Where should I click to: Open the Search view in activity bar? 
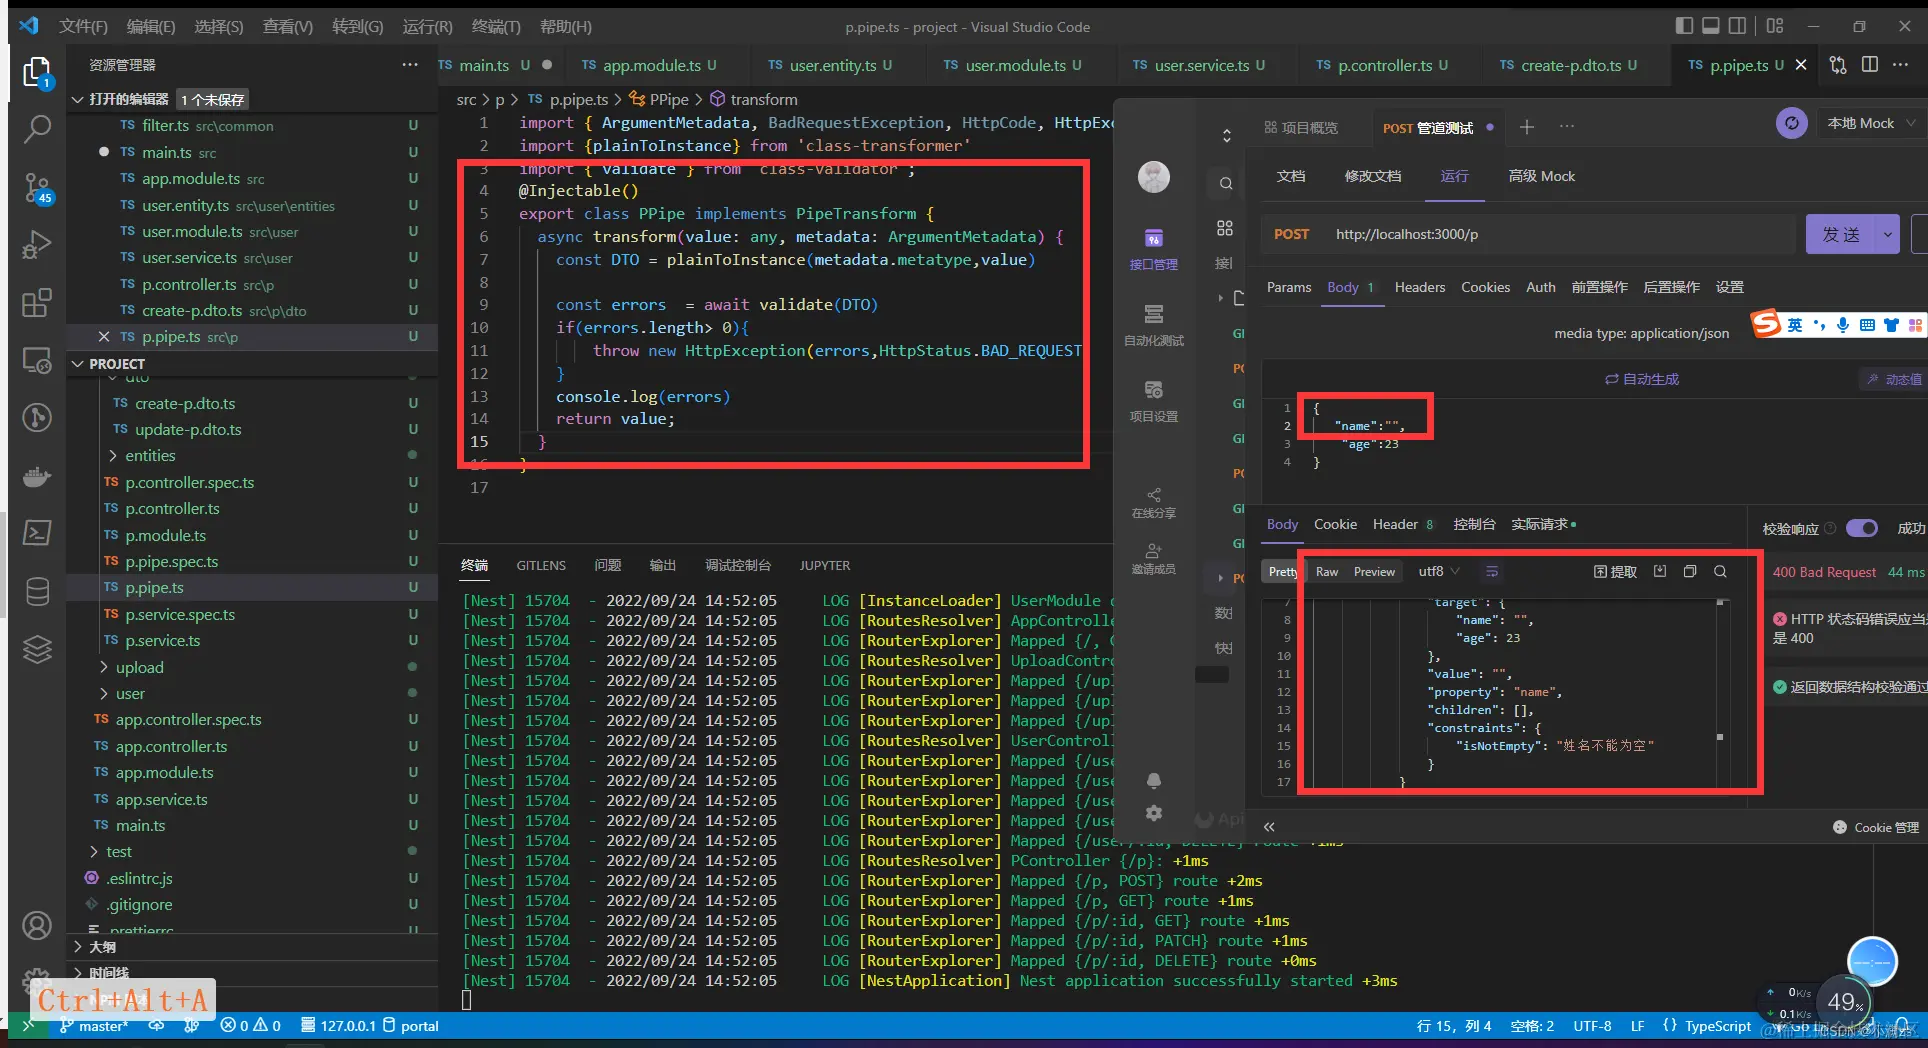coord(37,128)
